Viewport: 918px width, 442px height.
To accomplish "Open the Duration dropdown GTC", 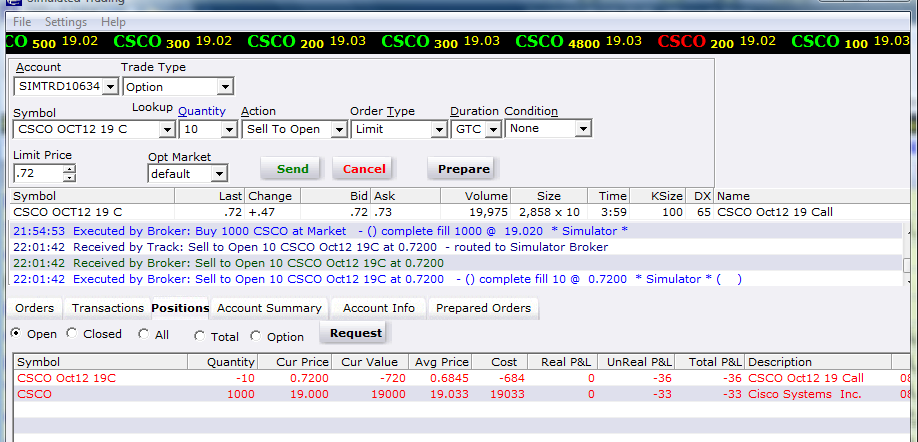I will (x=494, y=129).
